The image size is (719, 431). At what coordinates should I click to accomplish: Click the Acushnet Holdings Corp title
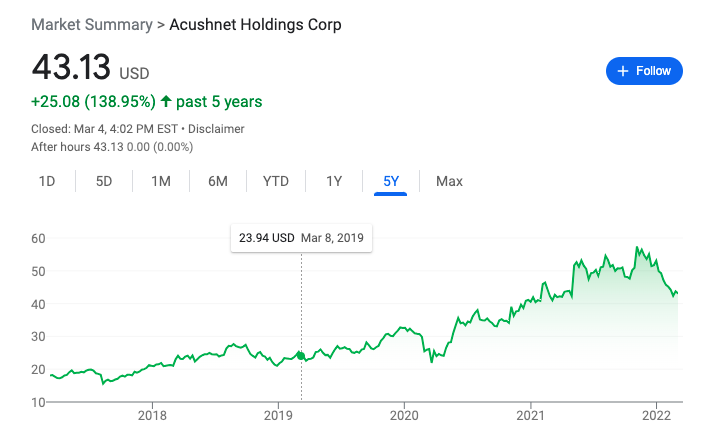256,24
